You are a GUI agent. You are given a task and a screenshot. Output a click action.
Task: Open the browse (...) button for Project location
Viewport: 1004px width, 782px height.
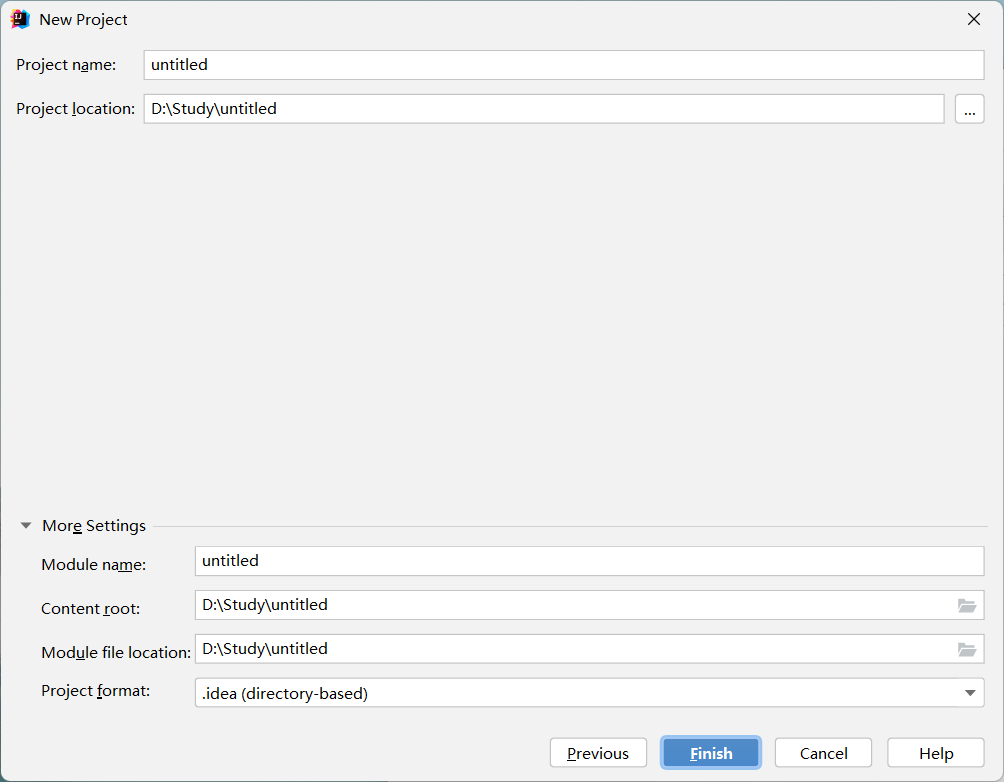[x=969, y=109]
